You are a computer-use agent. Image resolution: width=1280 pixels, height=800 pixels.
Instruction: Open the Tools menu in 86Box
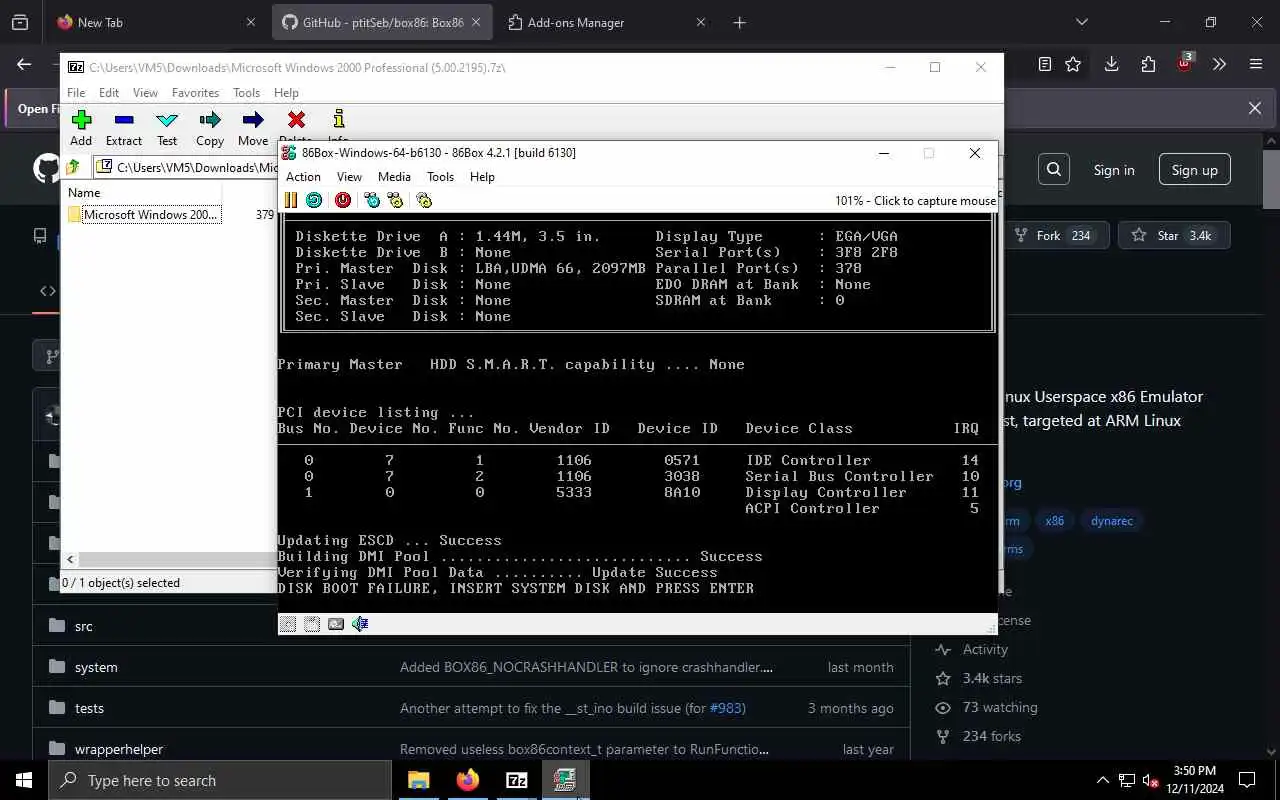(440, 177)
